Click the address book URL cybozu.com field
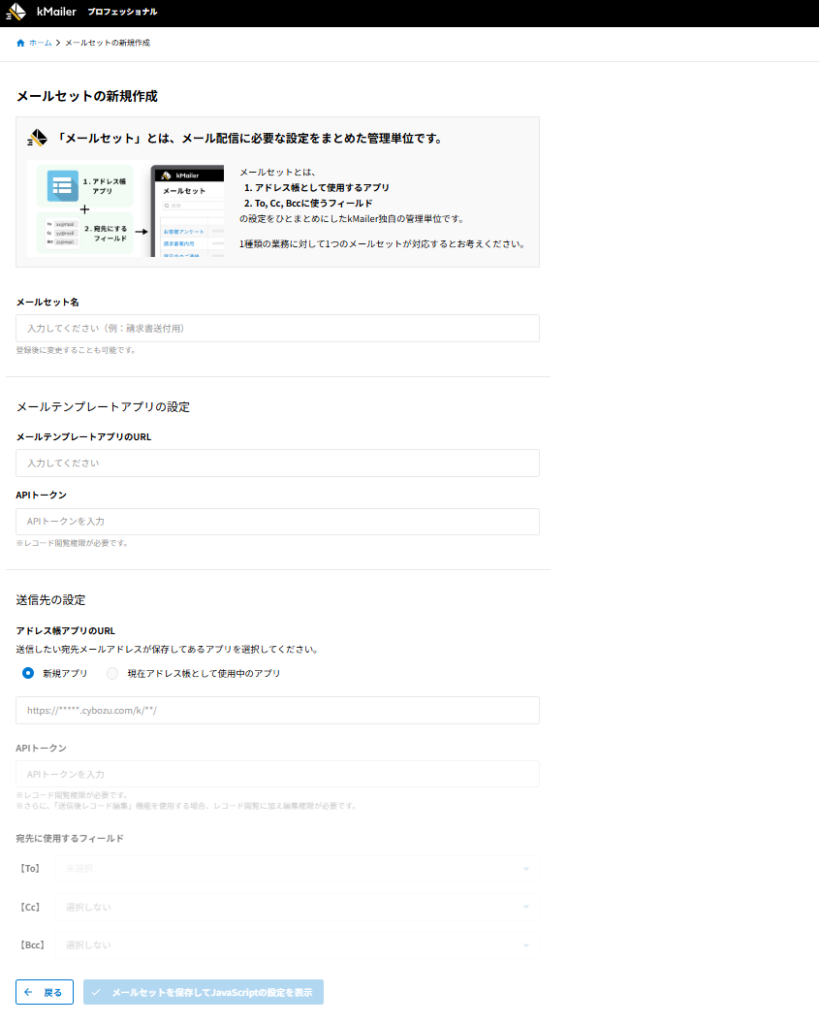Viewport: 819px width, 1024px height. (x=277, y=710)
